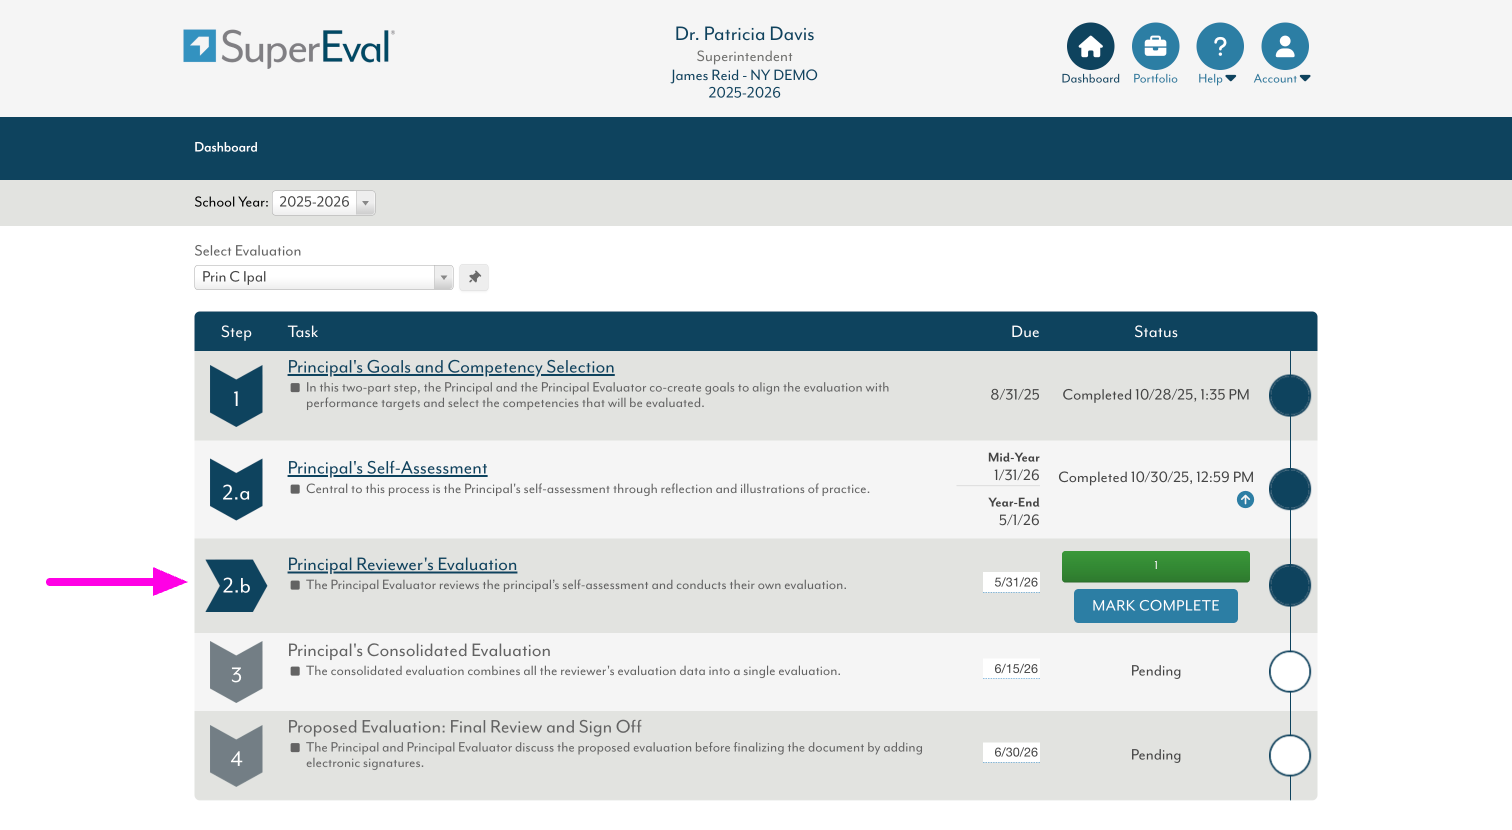Open the School Year 2025-2026 dropdown

(x=324, y=203)
